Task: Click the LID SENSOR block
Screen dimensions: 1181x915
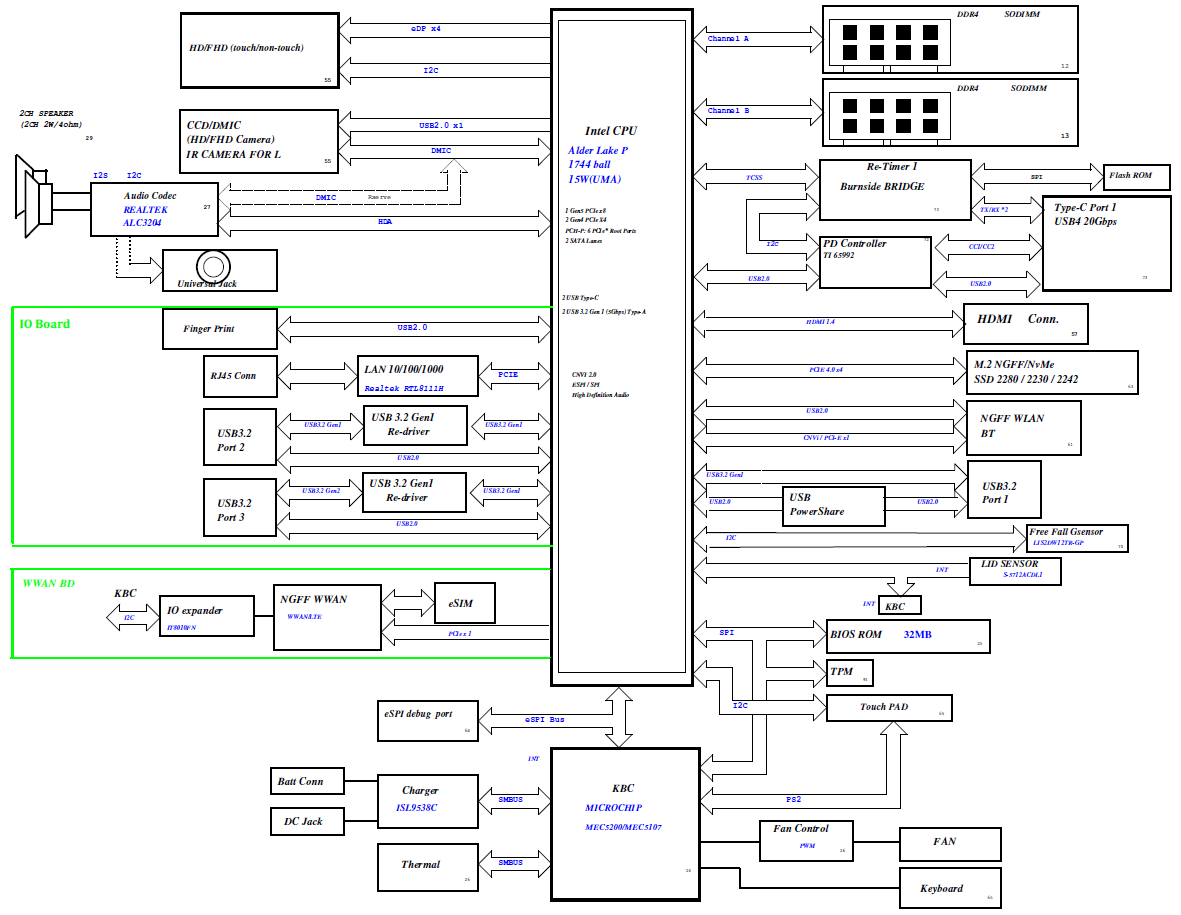Action: point(1016,571)
